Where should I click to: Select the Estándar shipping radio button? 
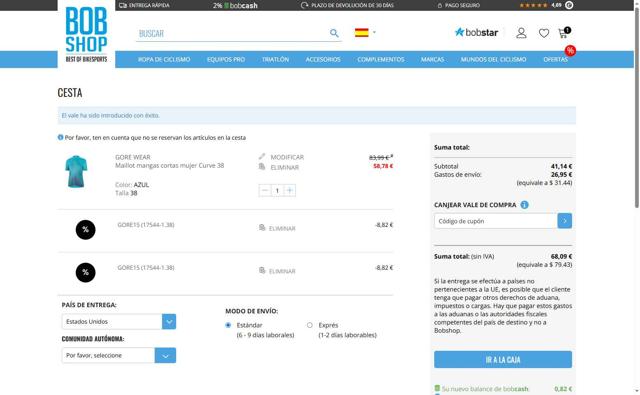pyautogui.click(x=228, y=325)
